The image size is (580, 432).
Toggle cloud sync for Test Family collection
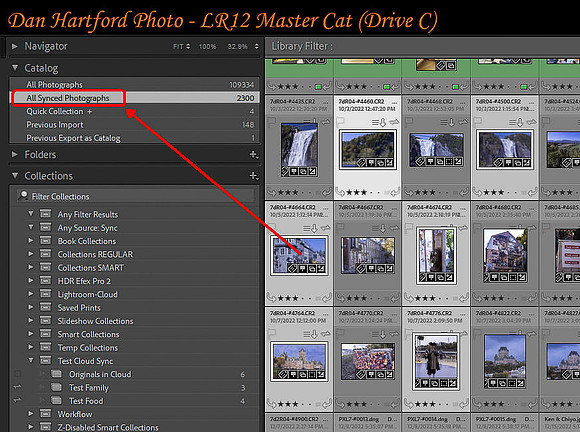pyautogui.click(x=17, y=387)
